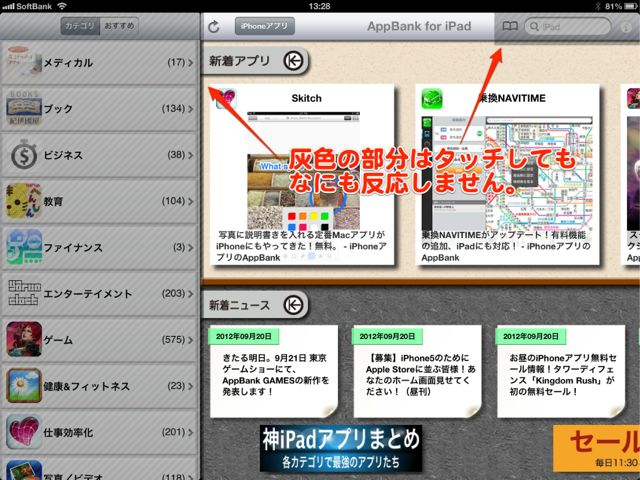
Task: Tap the 乗換NAVITIME green app icon
Action: (x=431, y=98)
